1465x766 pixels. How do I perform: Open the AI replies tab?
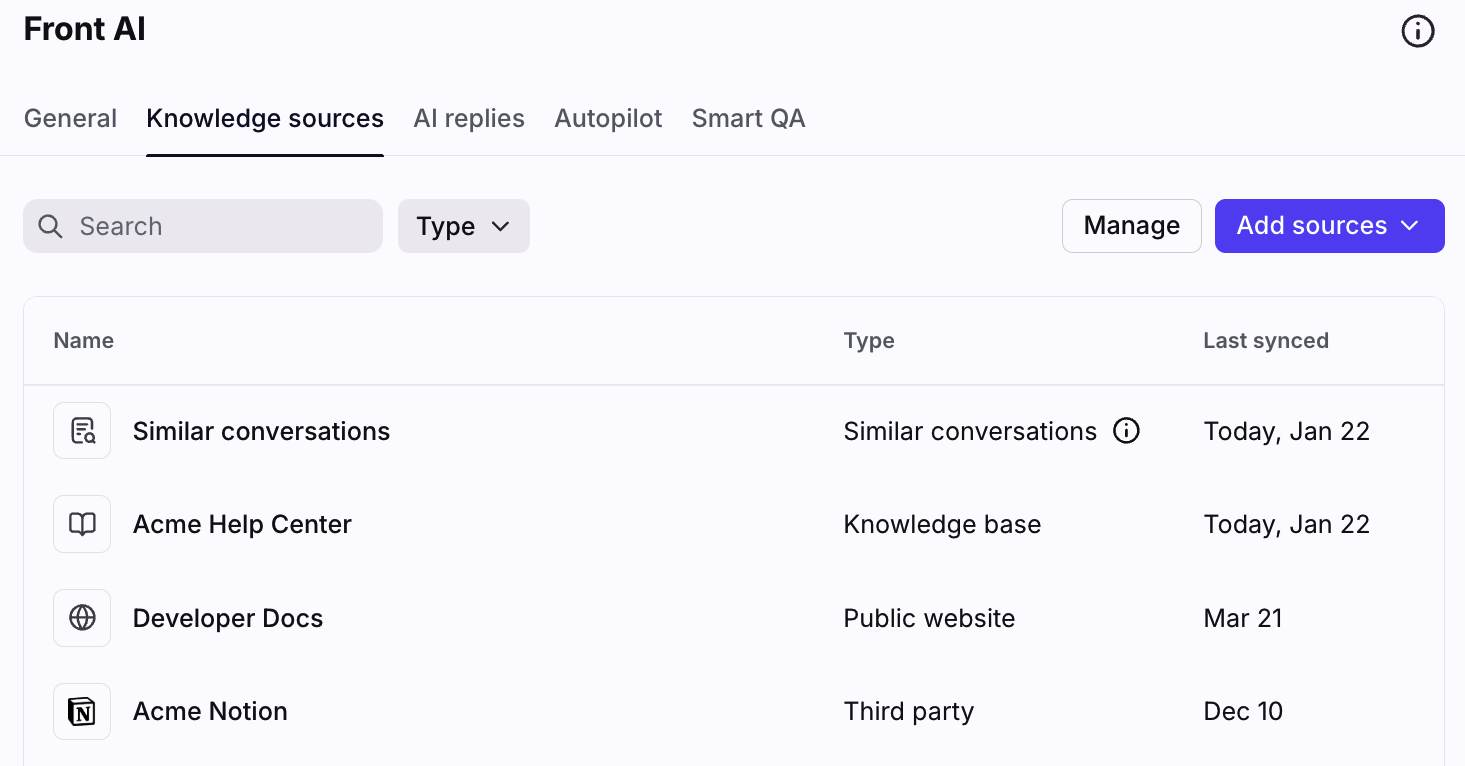469,118
